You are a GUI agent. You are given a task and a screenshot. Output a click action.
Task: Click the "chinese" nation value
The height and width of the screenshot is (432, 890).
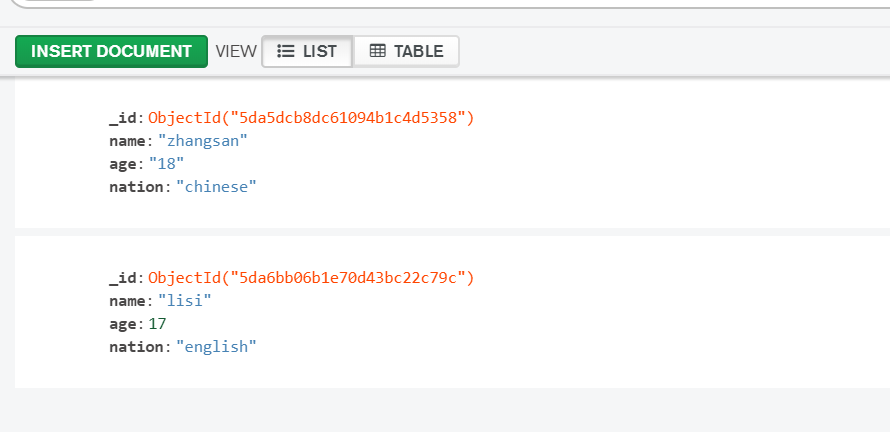[216, 187]
